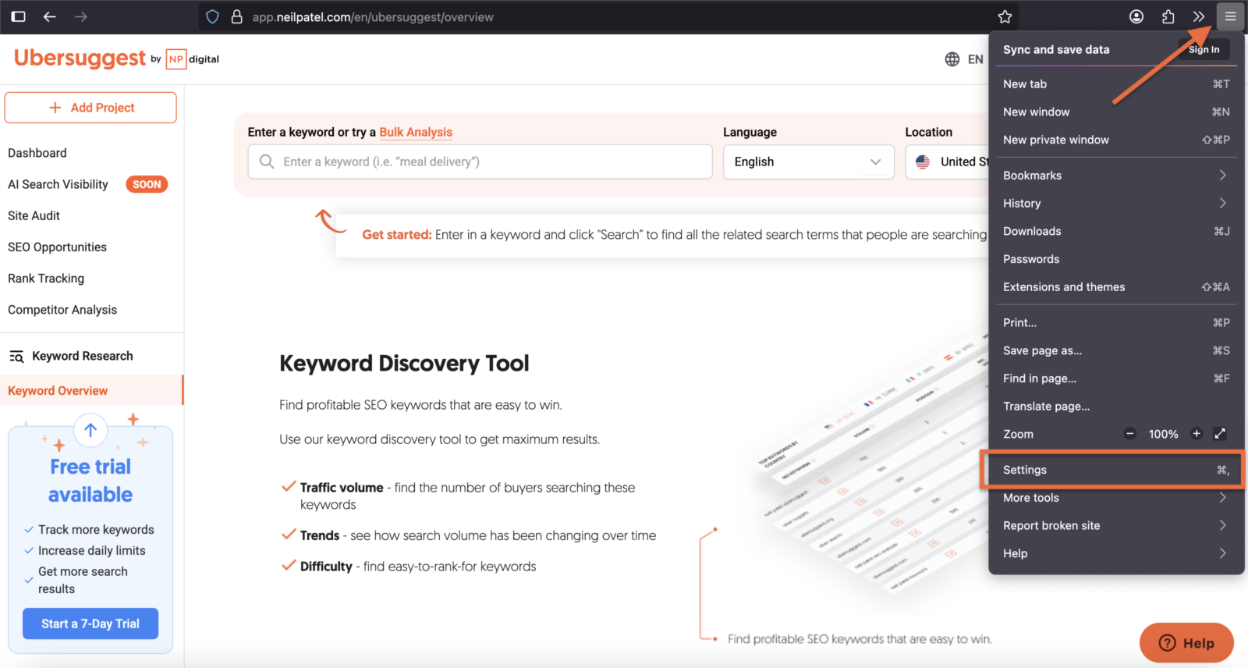Expand the History submenu
This screenshot has width=1248, height=668.
pos(1115,203)
